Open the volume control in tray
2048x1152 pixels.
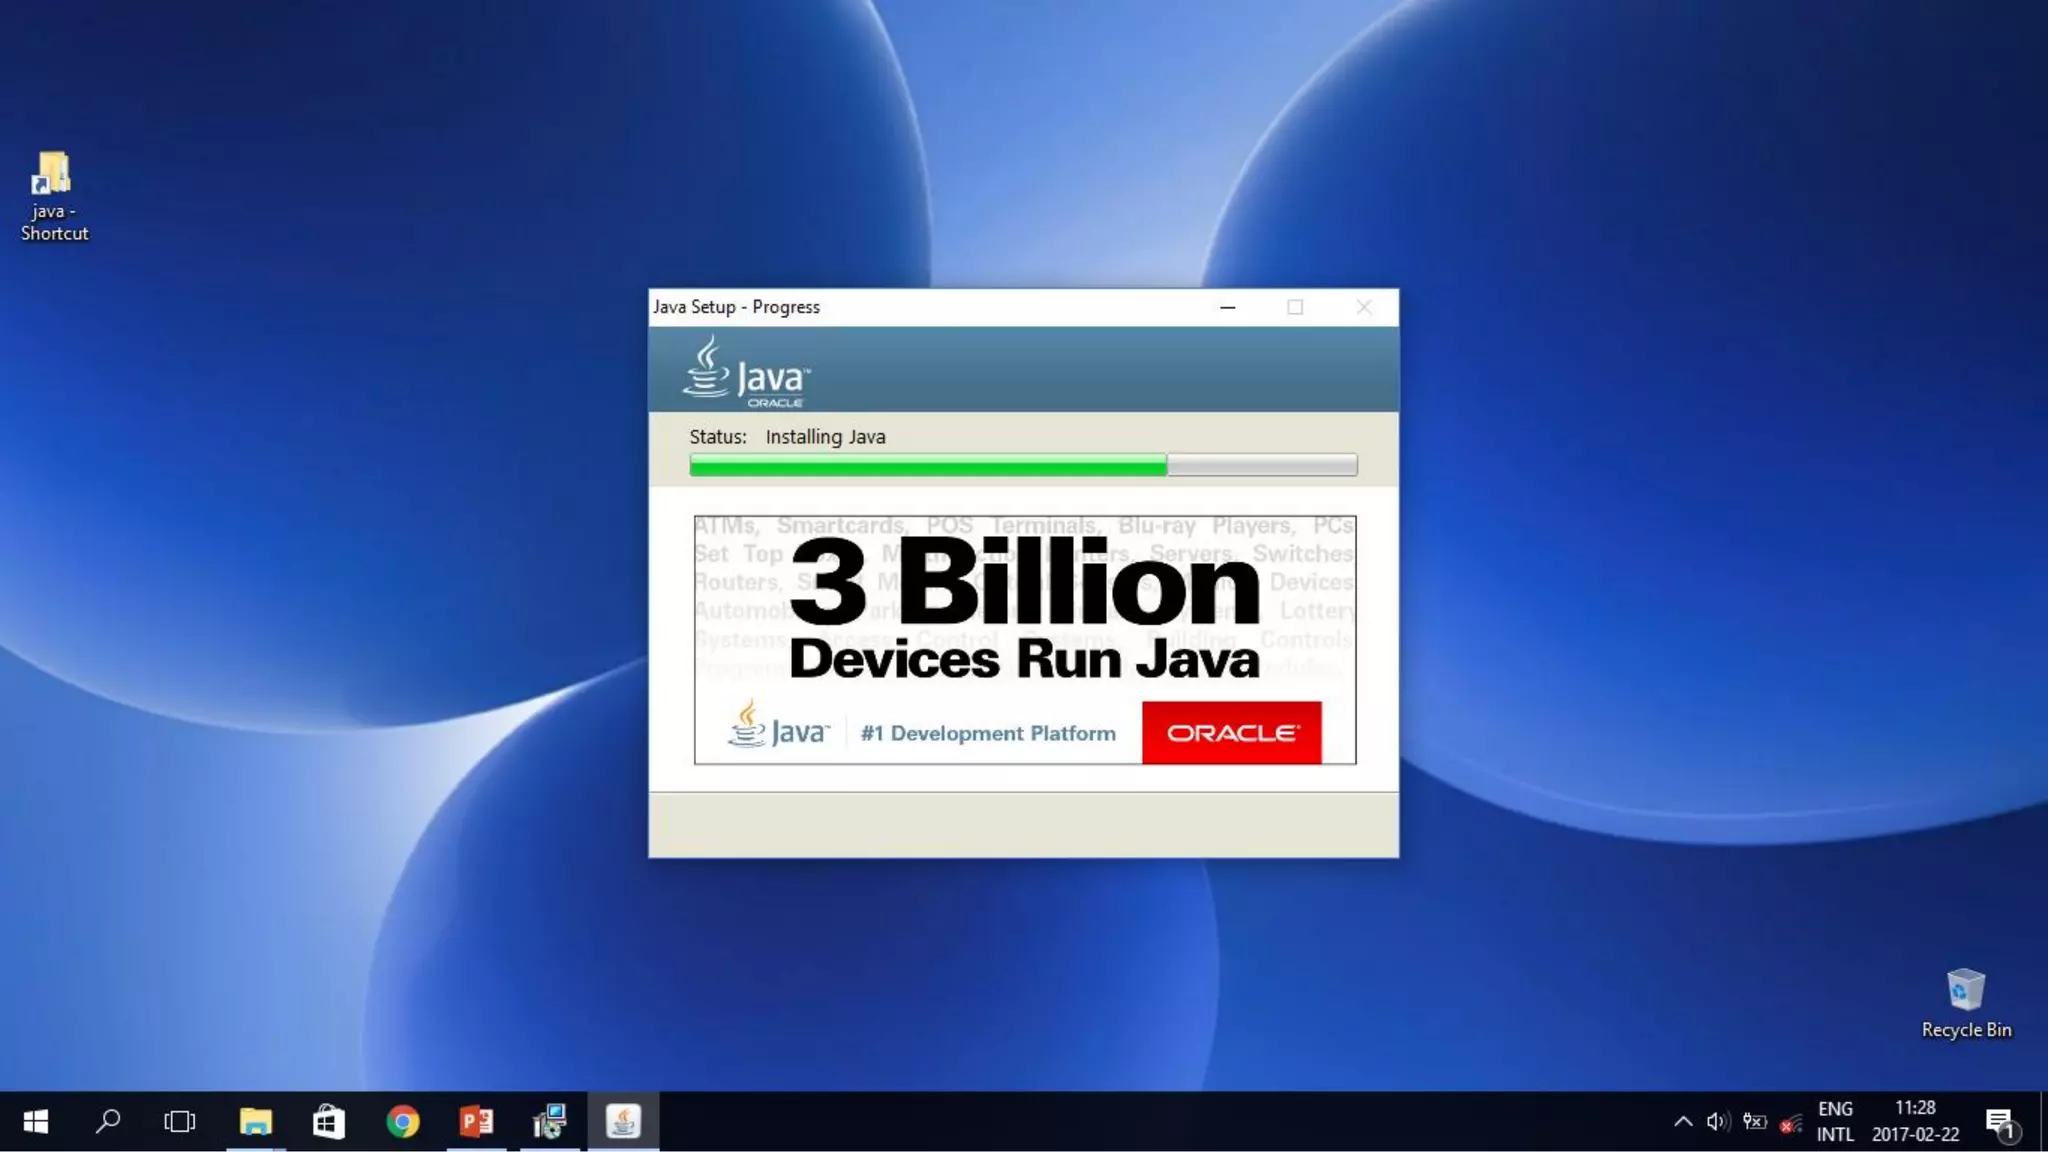click(1717, 1122)
